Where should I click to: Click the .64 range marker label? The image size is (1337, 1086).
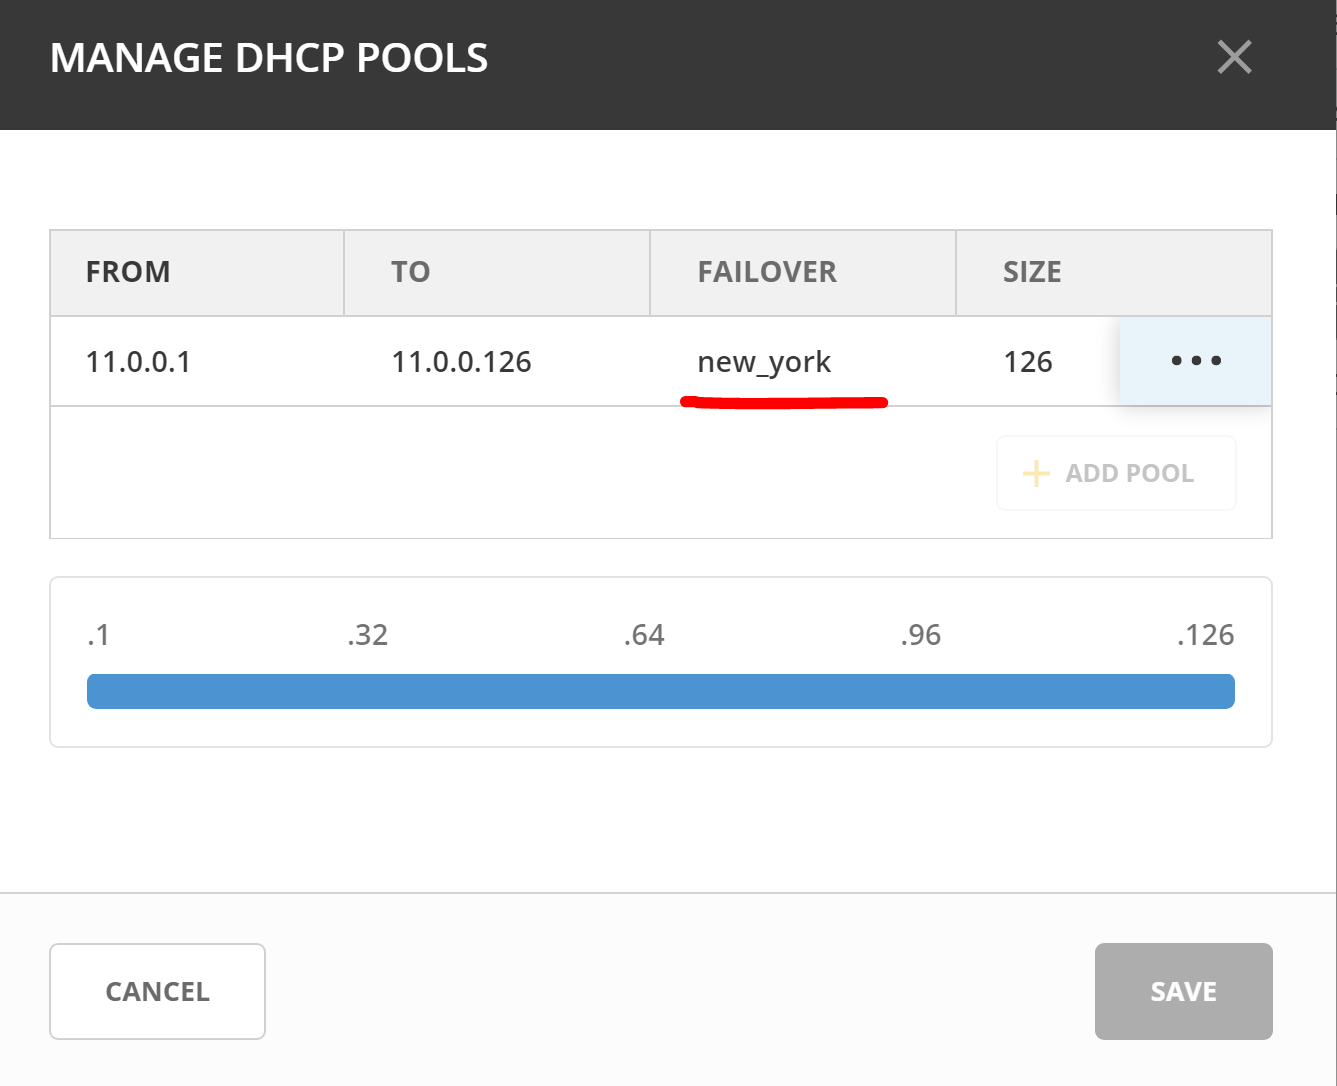(x=644, y=635)
